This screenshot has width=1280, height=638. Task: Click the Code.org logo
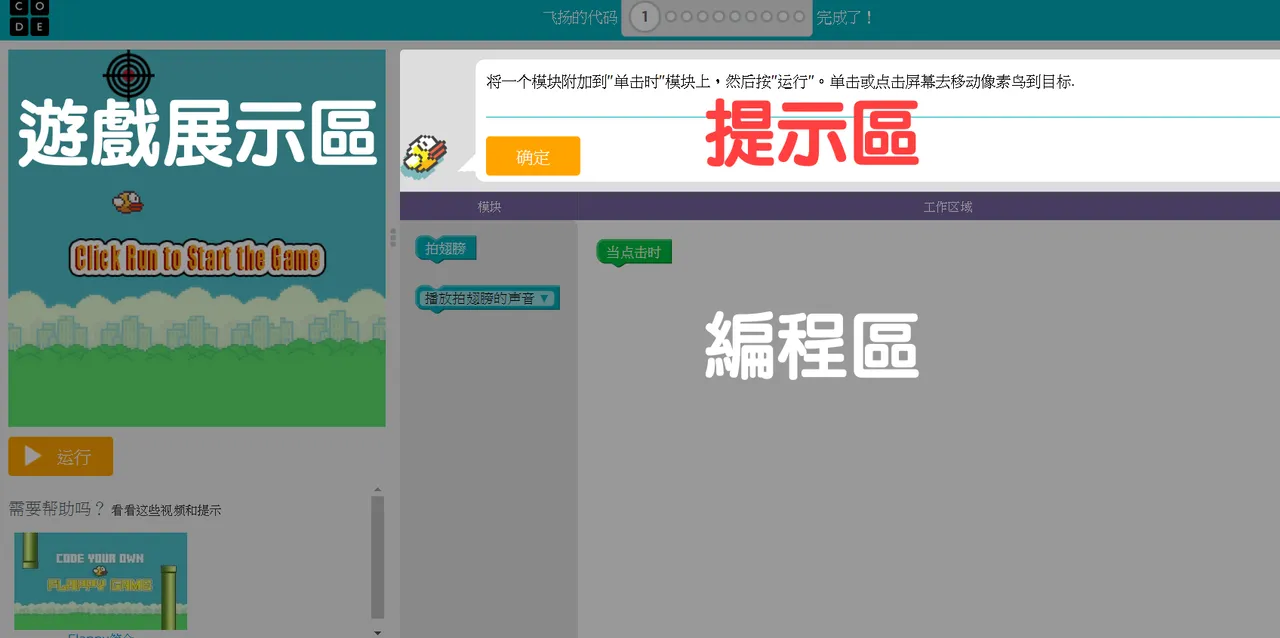(29, 18)
